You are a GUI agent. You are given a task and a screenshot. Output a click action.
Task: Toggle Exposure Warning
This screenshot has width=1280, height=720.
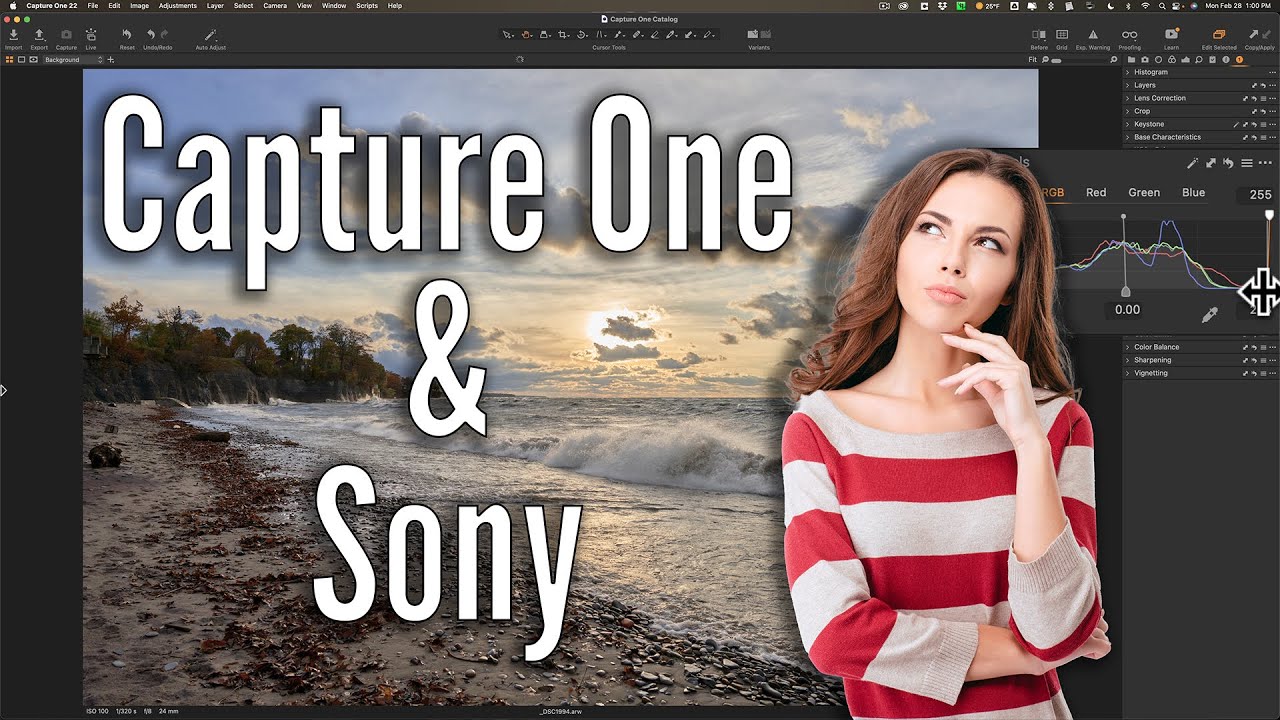click(1092, 35)
